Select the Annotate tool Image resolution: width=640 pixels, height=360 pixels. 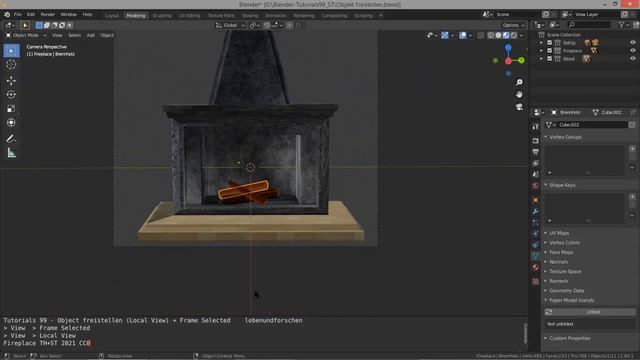(x=11, y=139)
